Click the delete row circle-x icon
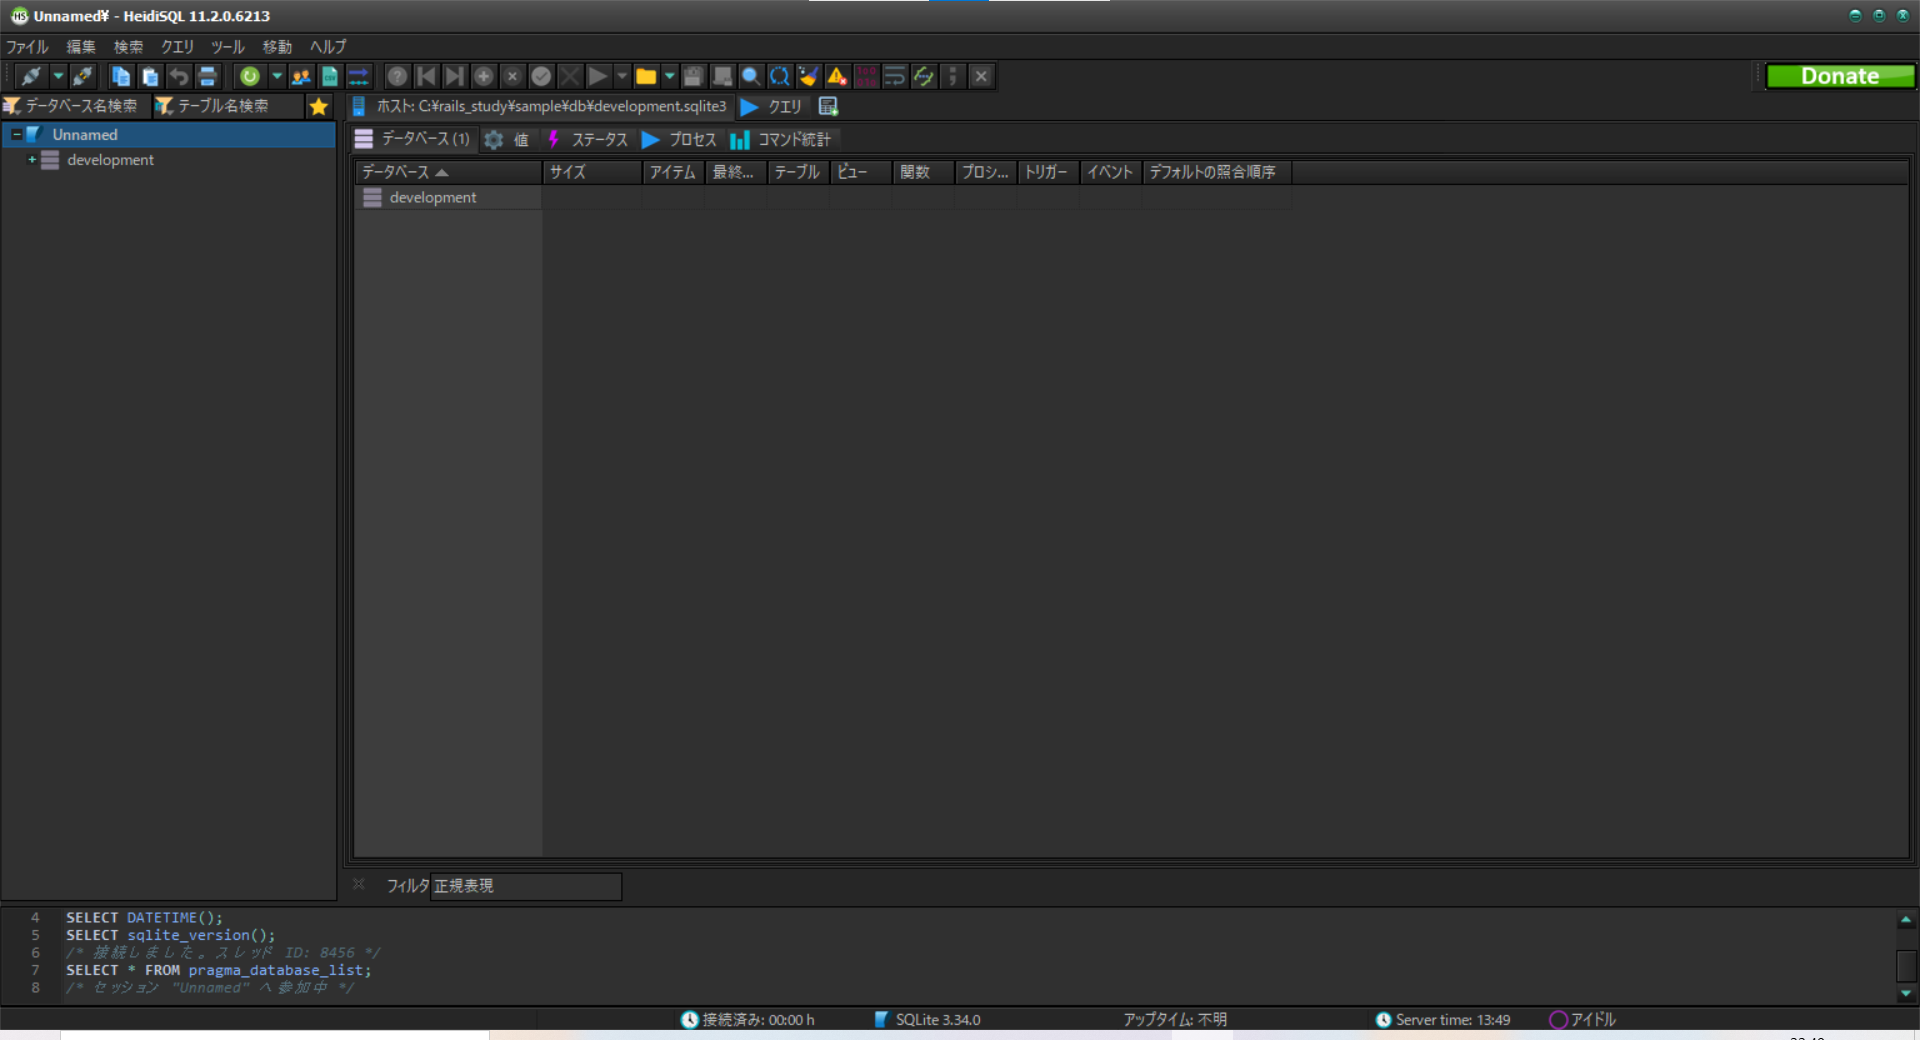Image resolution: width=1920 pixels, height=1040 pixels. (x=512, y=76)
